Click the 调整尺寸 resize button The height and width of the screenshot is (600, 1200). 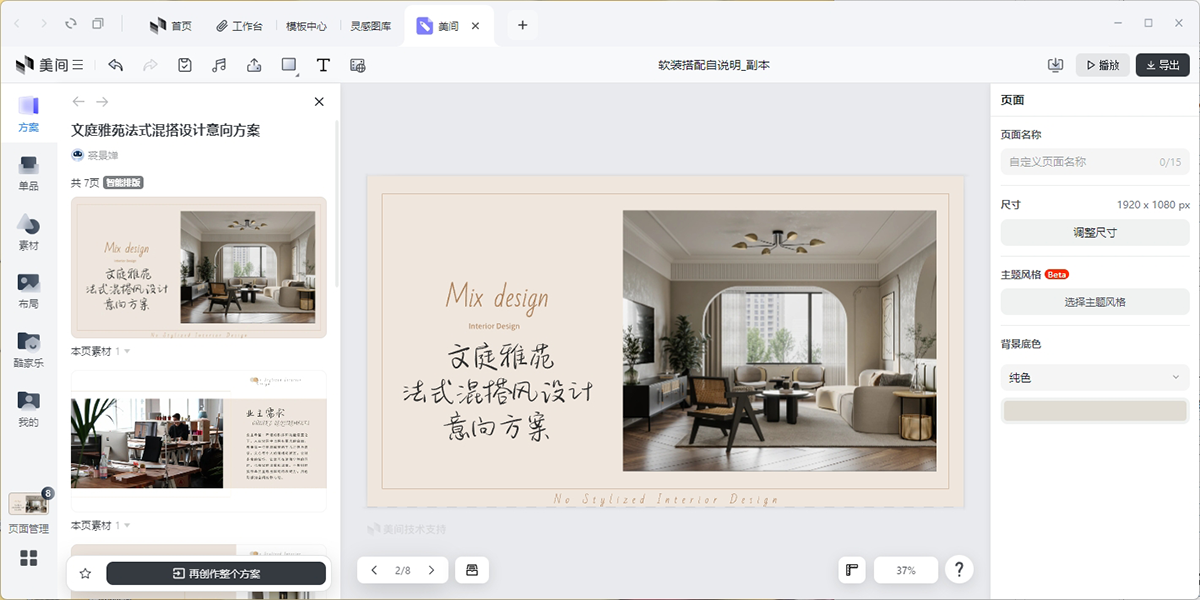coord(1094,232)
